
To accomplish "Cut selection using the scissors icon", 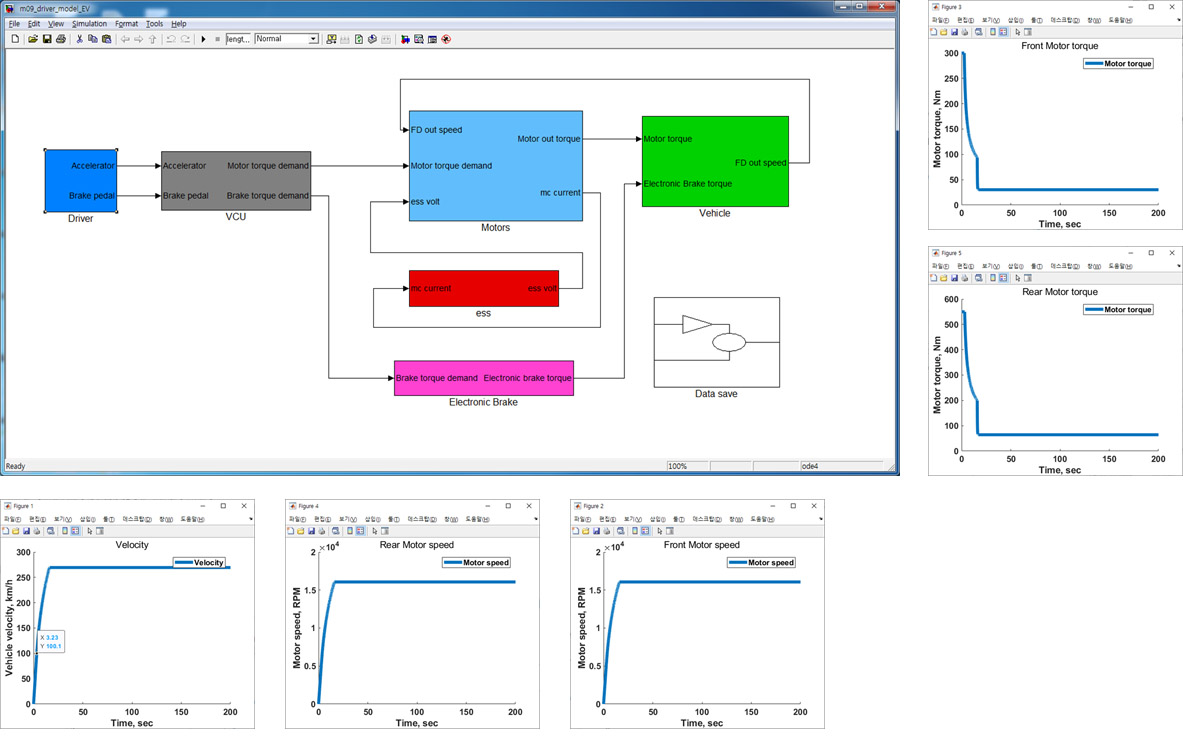I will point(79,39).
